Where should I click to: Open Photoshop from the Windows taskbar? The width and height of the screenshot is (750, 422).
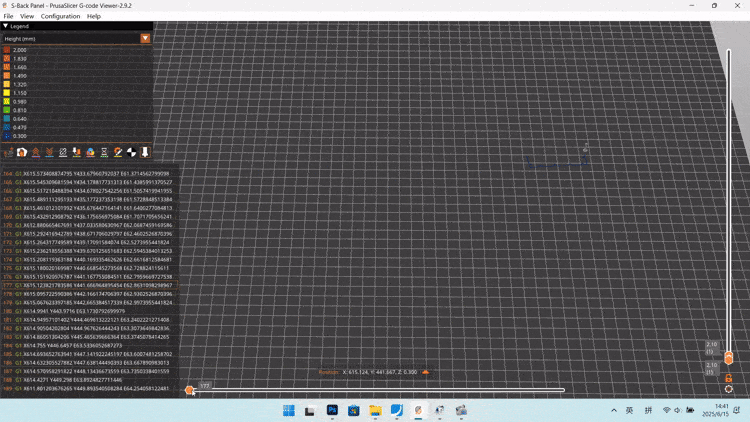click(x=332, y=410)
